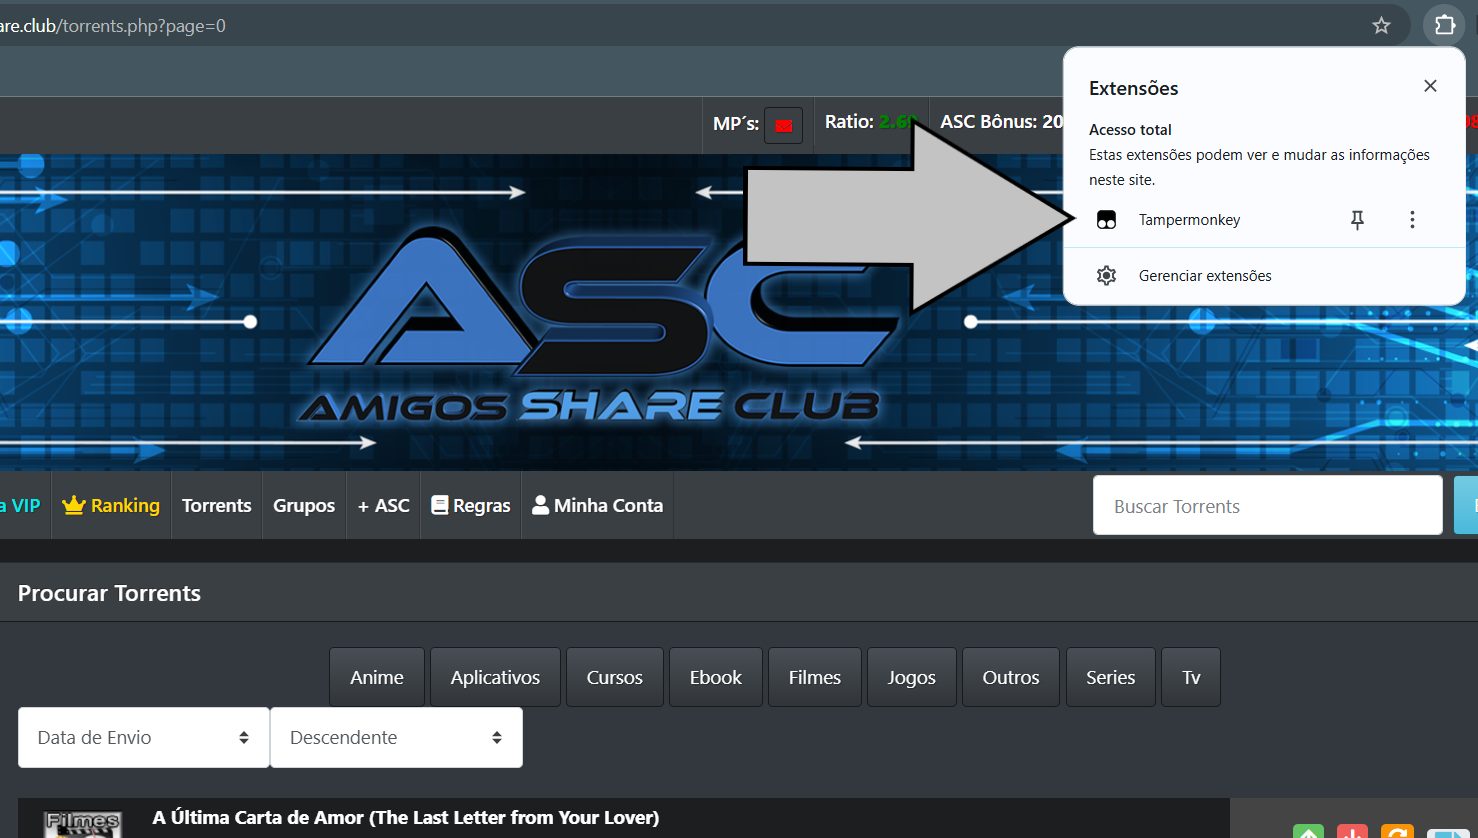Open the Torrents menu item
Viewport: 1478px width, 838px height.
coord(217,505)
